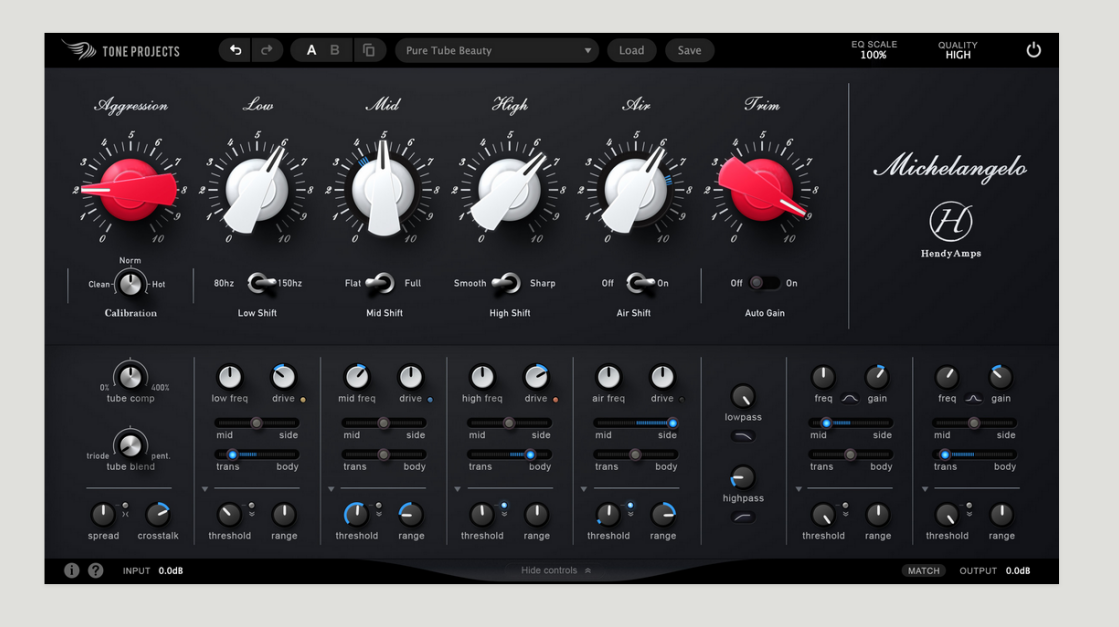Click the Load preset button
The width and height of the screenshot is (1119, 627).
[x=631, y=50]
